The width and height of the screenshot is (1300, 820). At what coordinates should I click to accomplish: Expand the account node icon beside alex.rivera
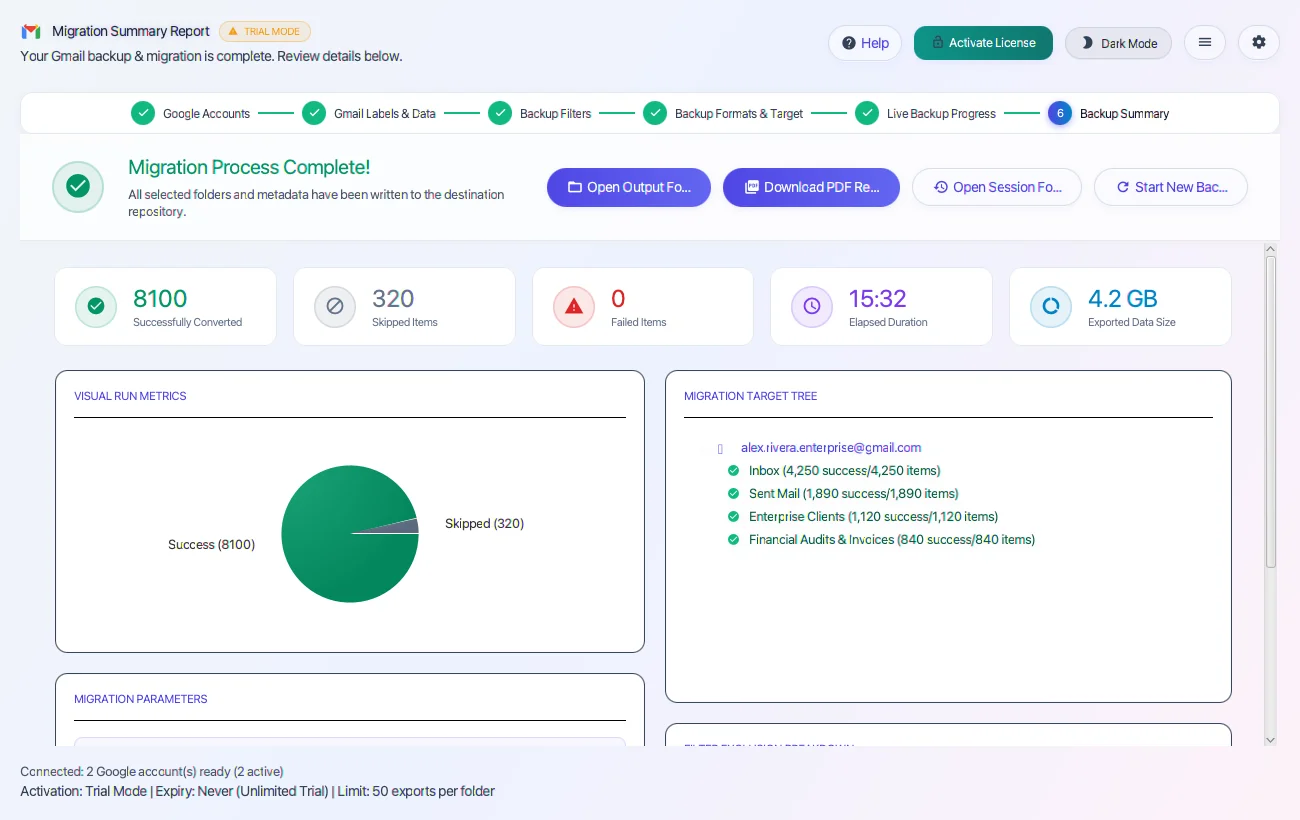pyautogui.click(x=720, y=449)
